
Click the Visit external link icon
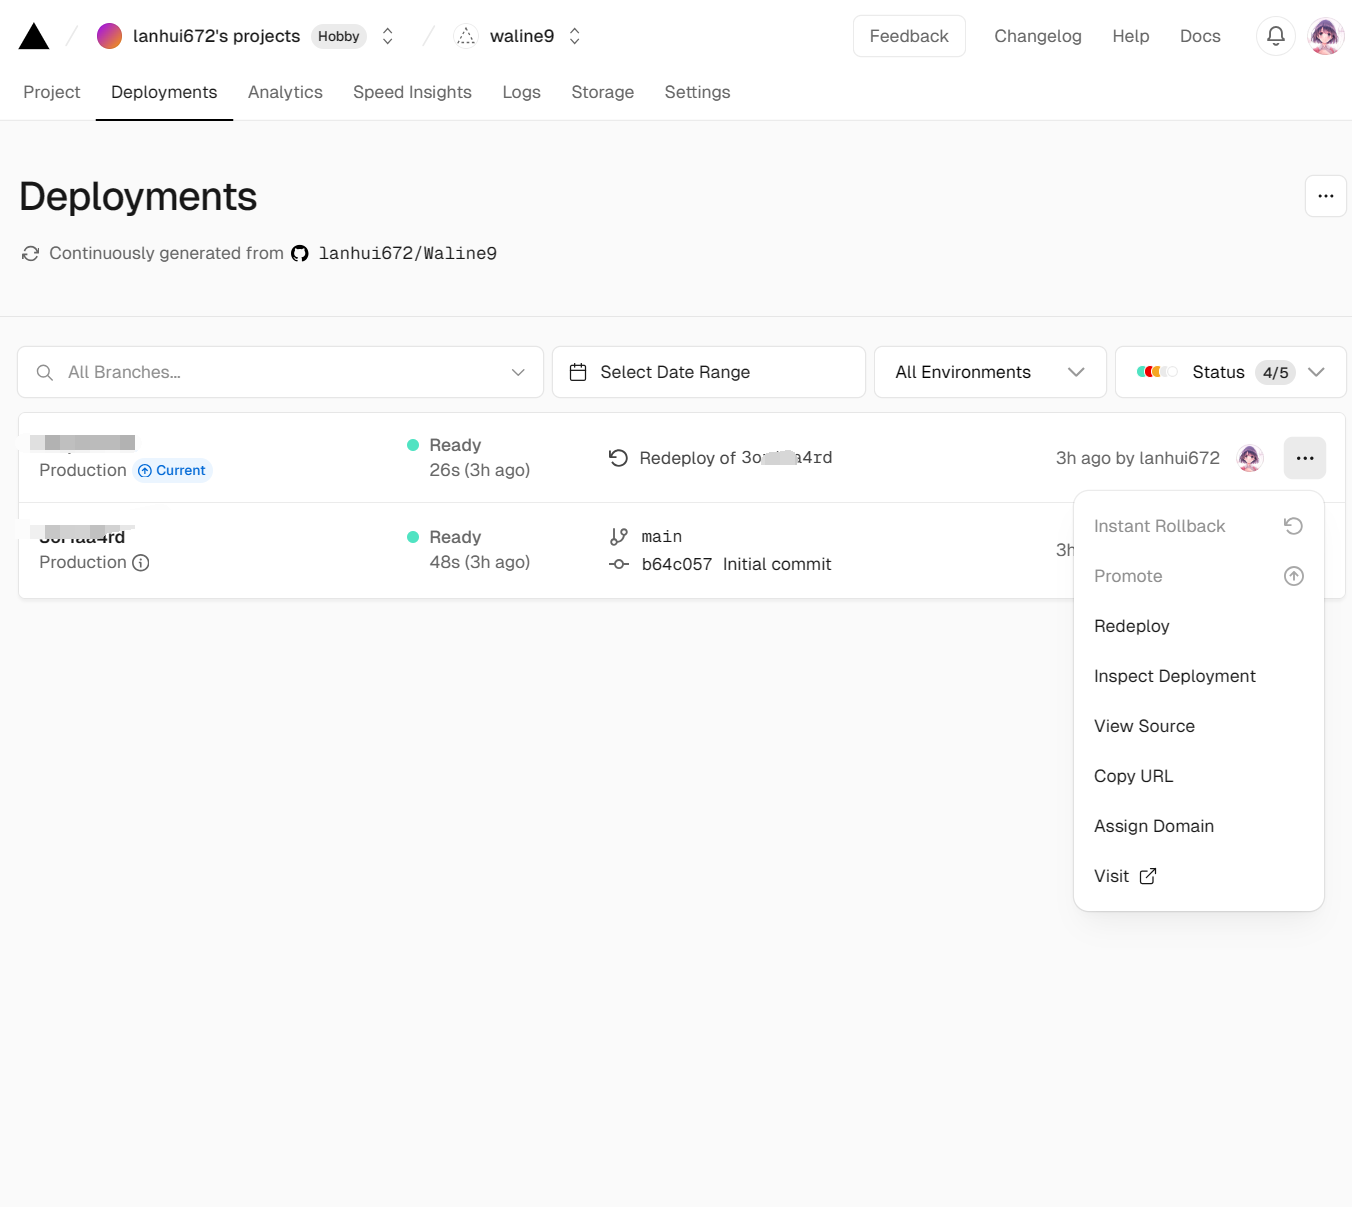tap(1148, 876)
